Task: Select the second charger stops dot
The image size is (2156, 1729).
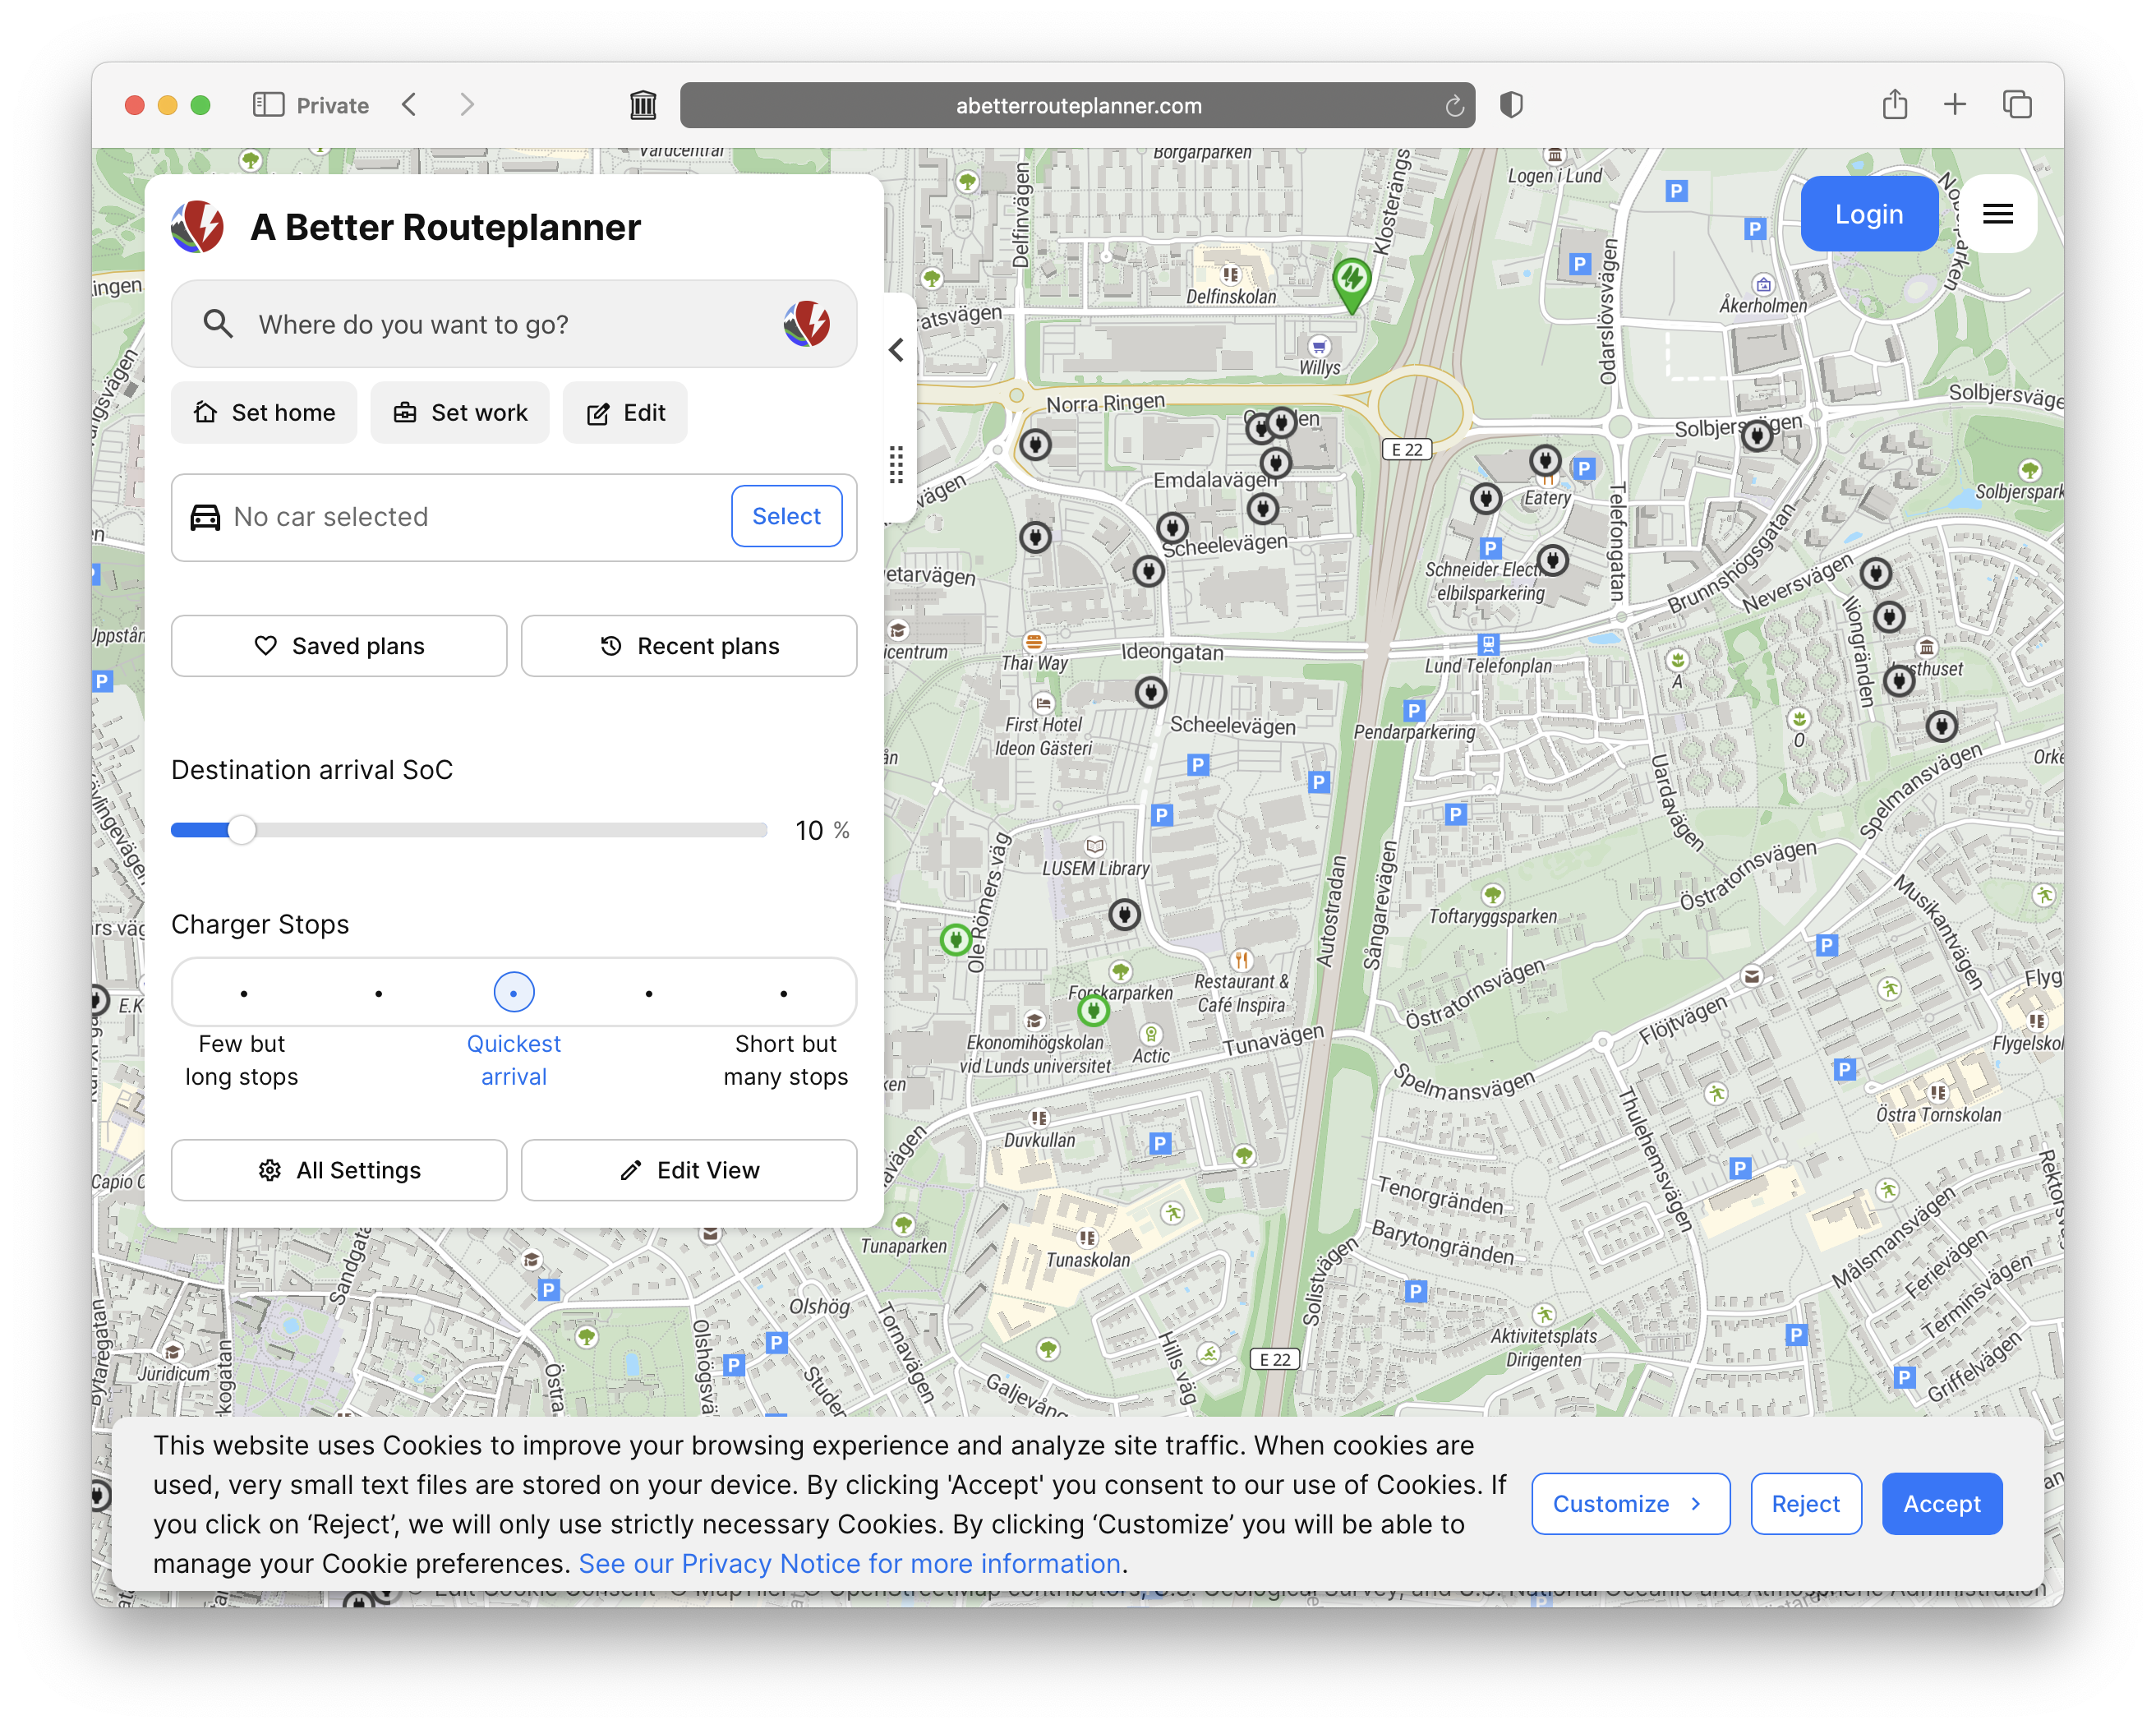Action: [x=378, y=993]
